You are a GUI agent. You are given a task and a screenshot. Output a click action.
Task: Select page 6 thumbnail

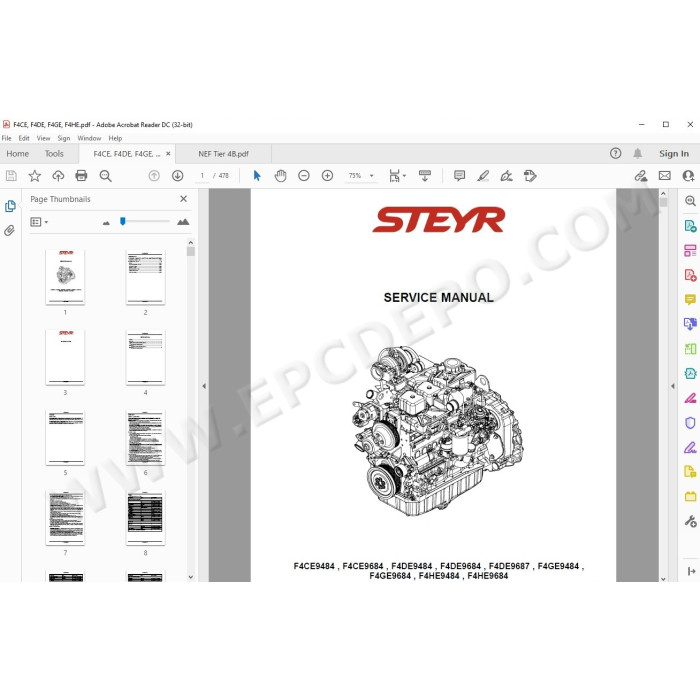coord(146,438)
